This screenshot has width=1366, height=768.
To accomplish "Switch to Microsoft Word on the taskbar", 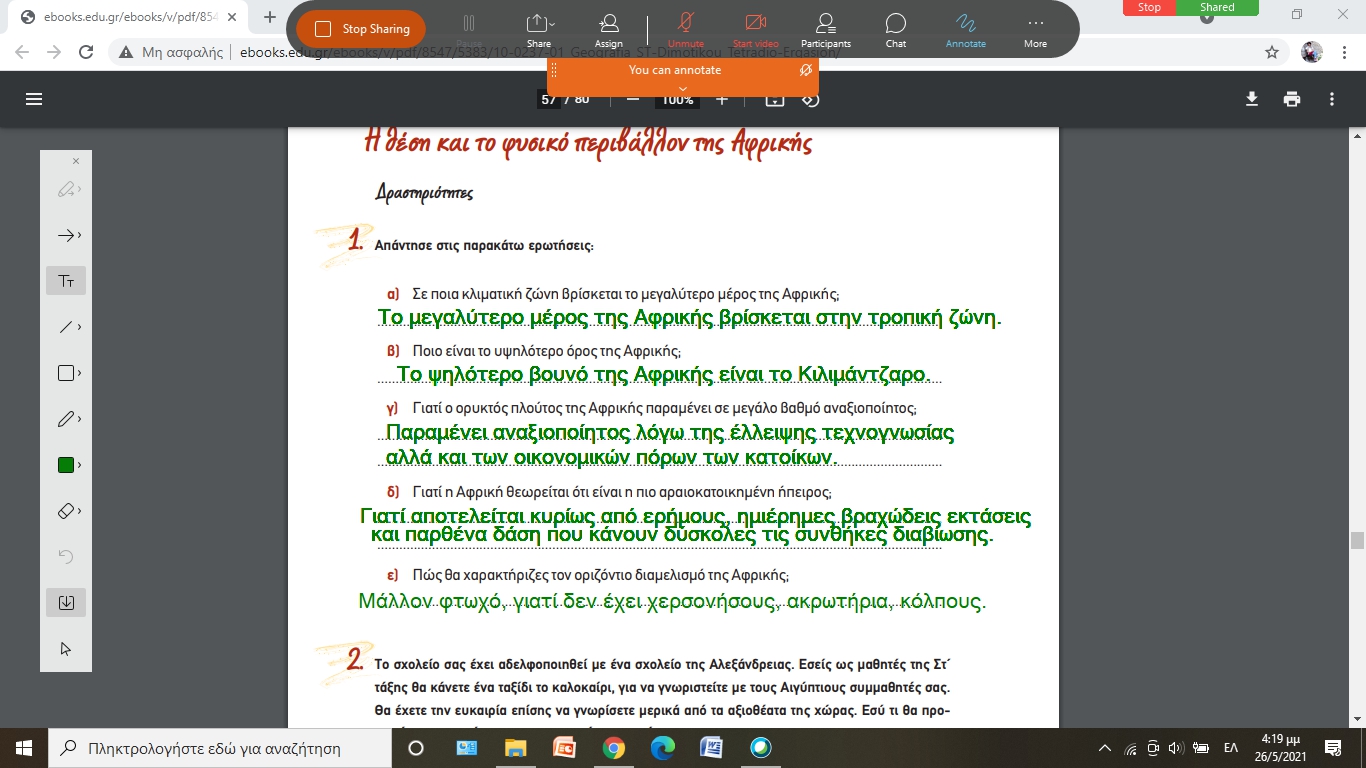I will pos(711,748).
